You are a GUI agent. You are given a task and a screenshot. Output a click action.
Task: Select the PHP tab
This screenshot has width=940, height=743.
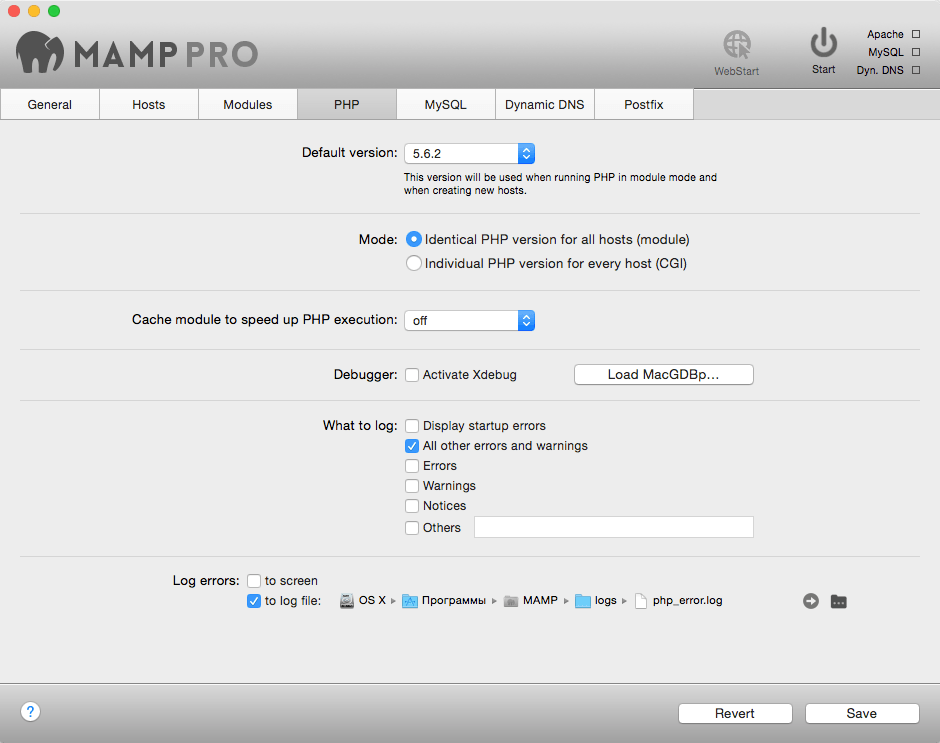(x=347, y=104)
